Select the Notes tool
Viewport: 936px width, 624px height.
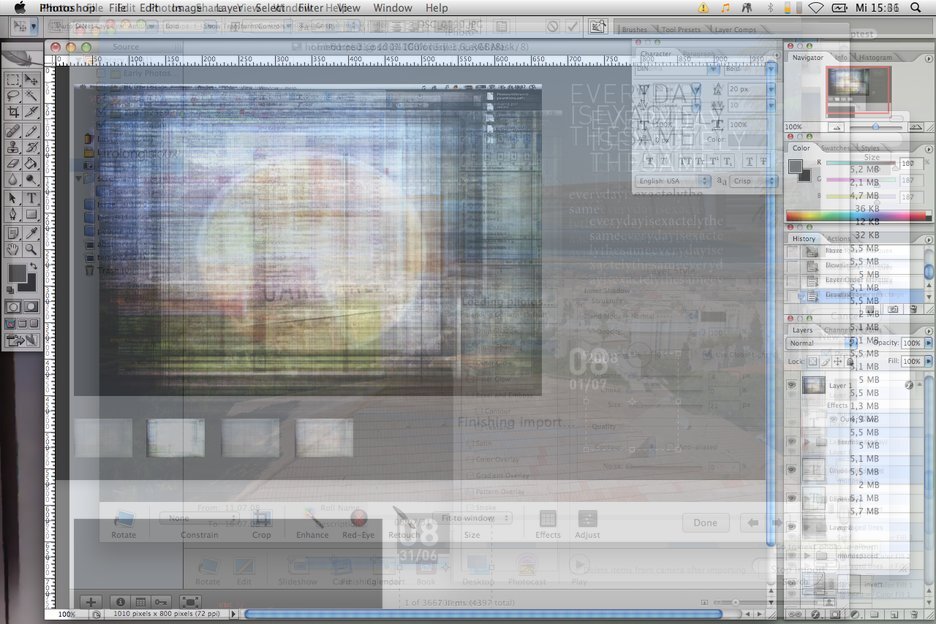(13, 233)
